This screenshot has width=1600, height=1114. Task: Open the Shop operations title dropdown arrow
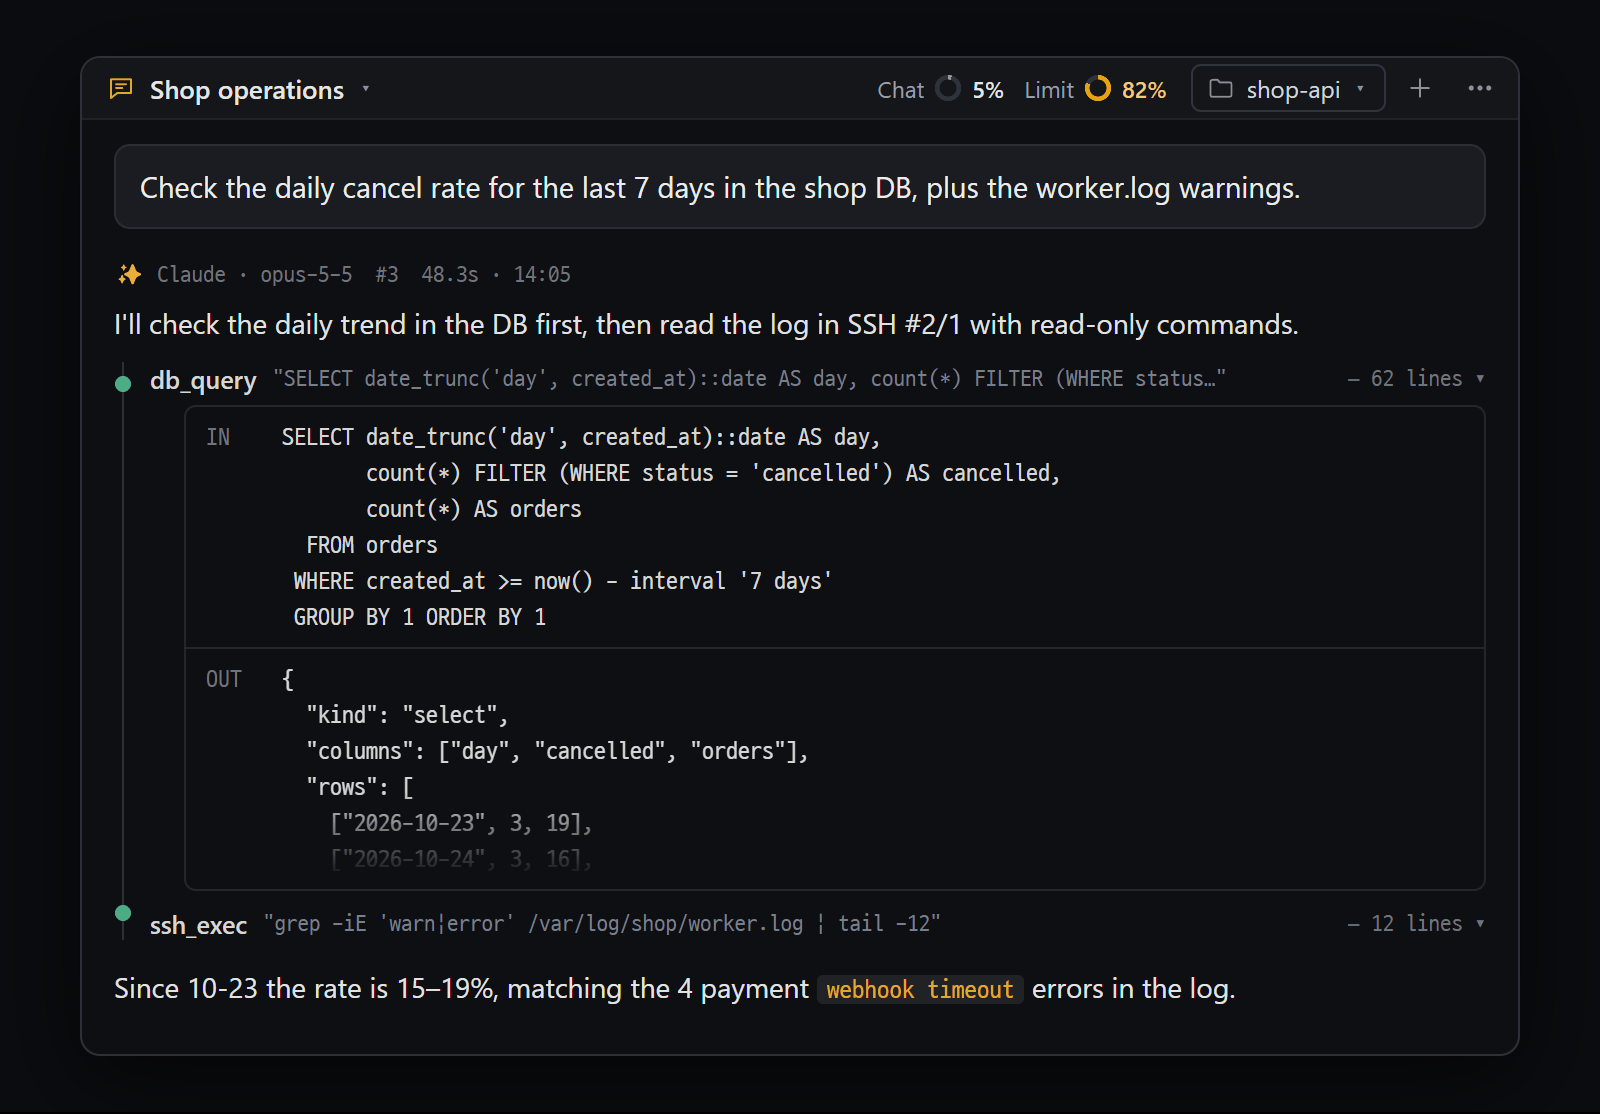click(366, 89)
